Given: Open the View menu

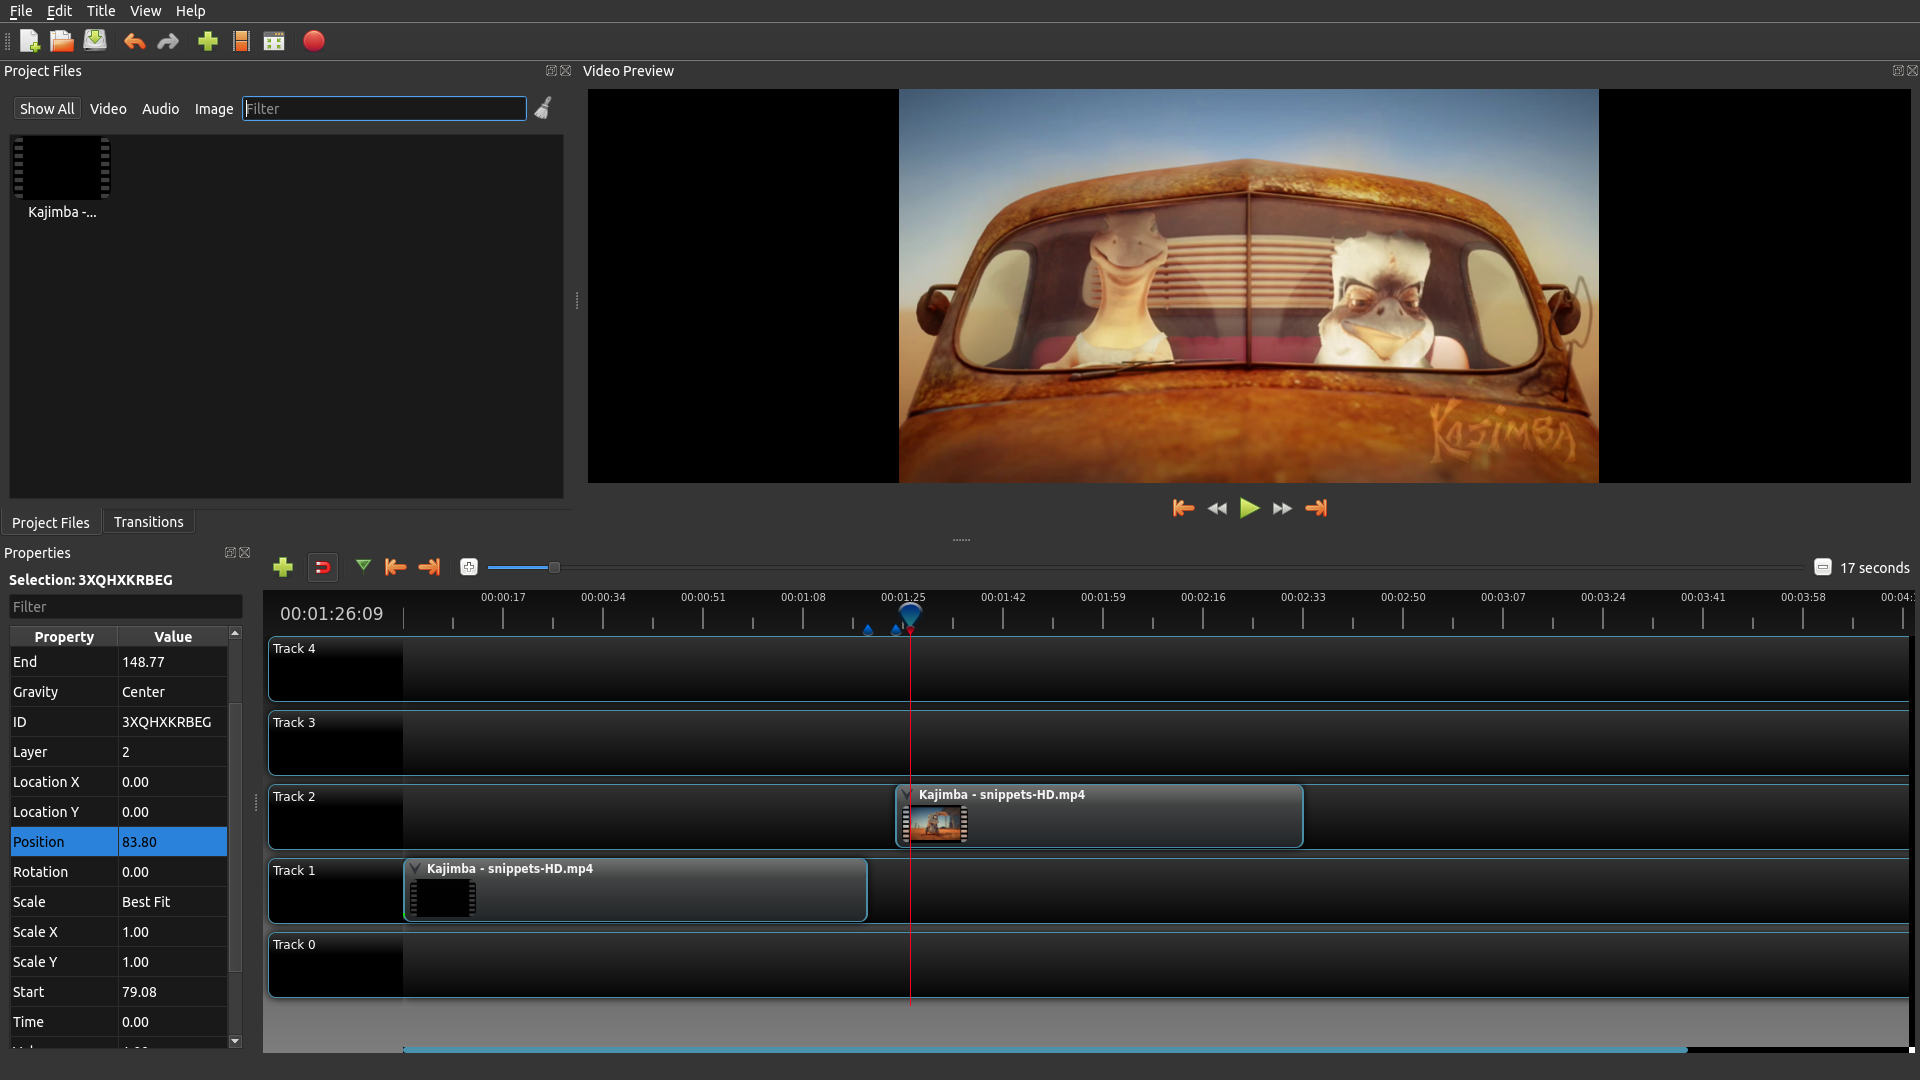Looking at the screenshot, I should 145,11.
